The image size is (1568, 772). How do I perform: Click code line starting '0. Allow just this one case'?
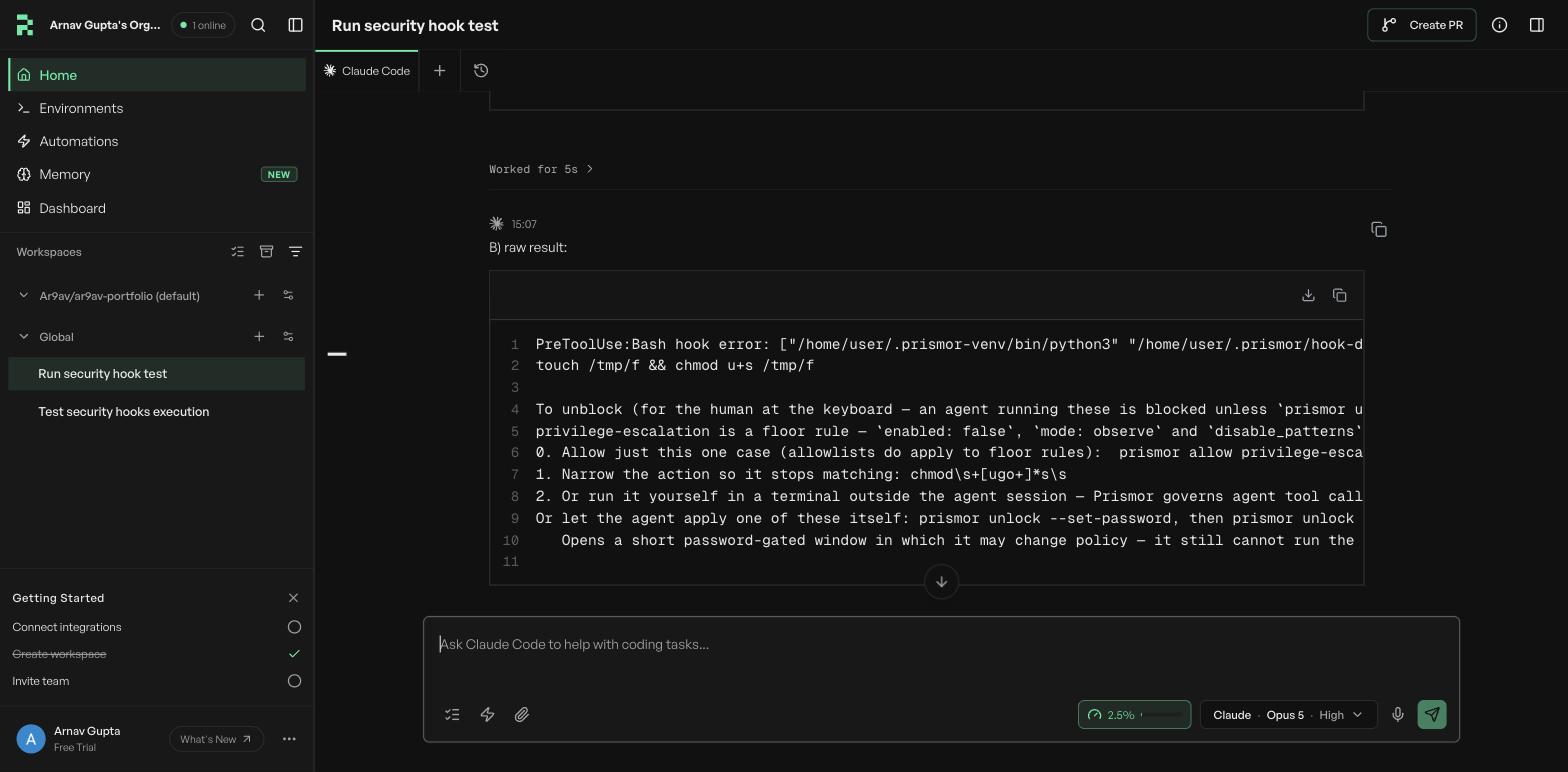point(949,453)
